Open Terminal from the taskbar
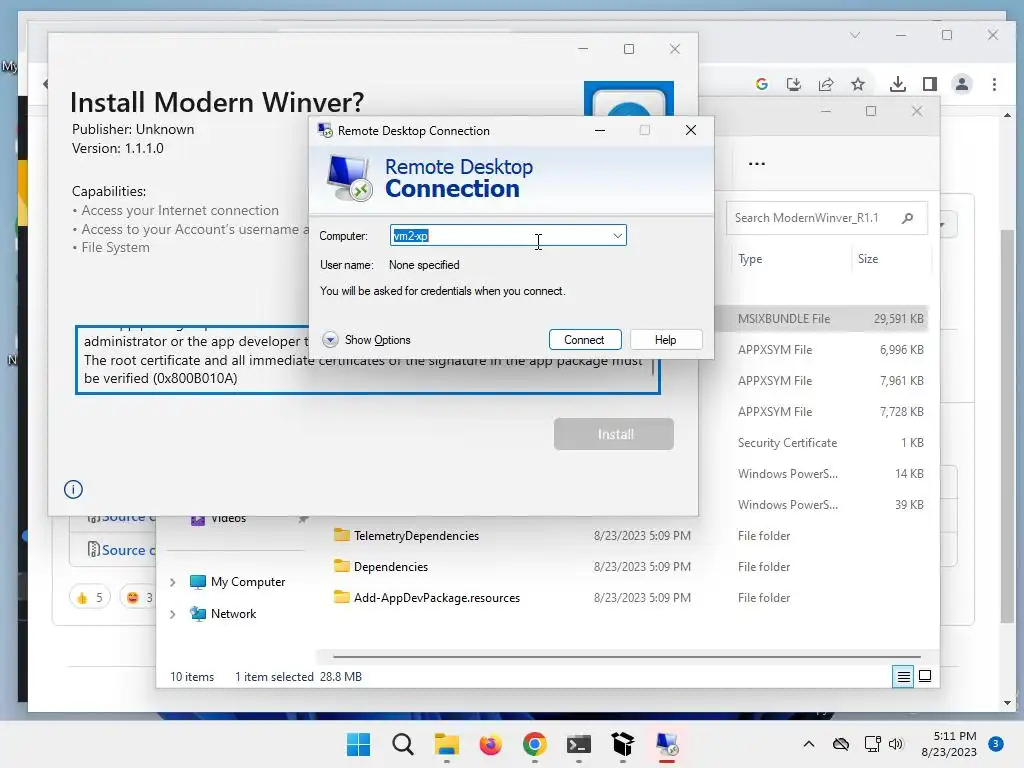Image resolution: width=1024 pixels, height=768 pixels. pos(579,744)
